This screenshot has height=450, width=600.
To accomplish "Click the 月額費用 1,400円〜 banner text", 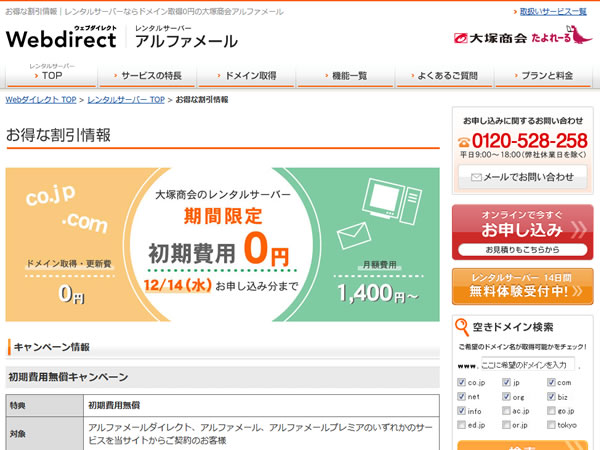I will pos(378,283).
